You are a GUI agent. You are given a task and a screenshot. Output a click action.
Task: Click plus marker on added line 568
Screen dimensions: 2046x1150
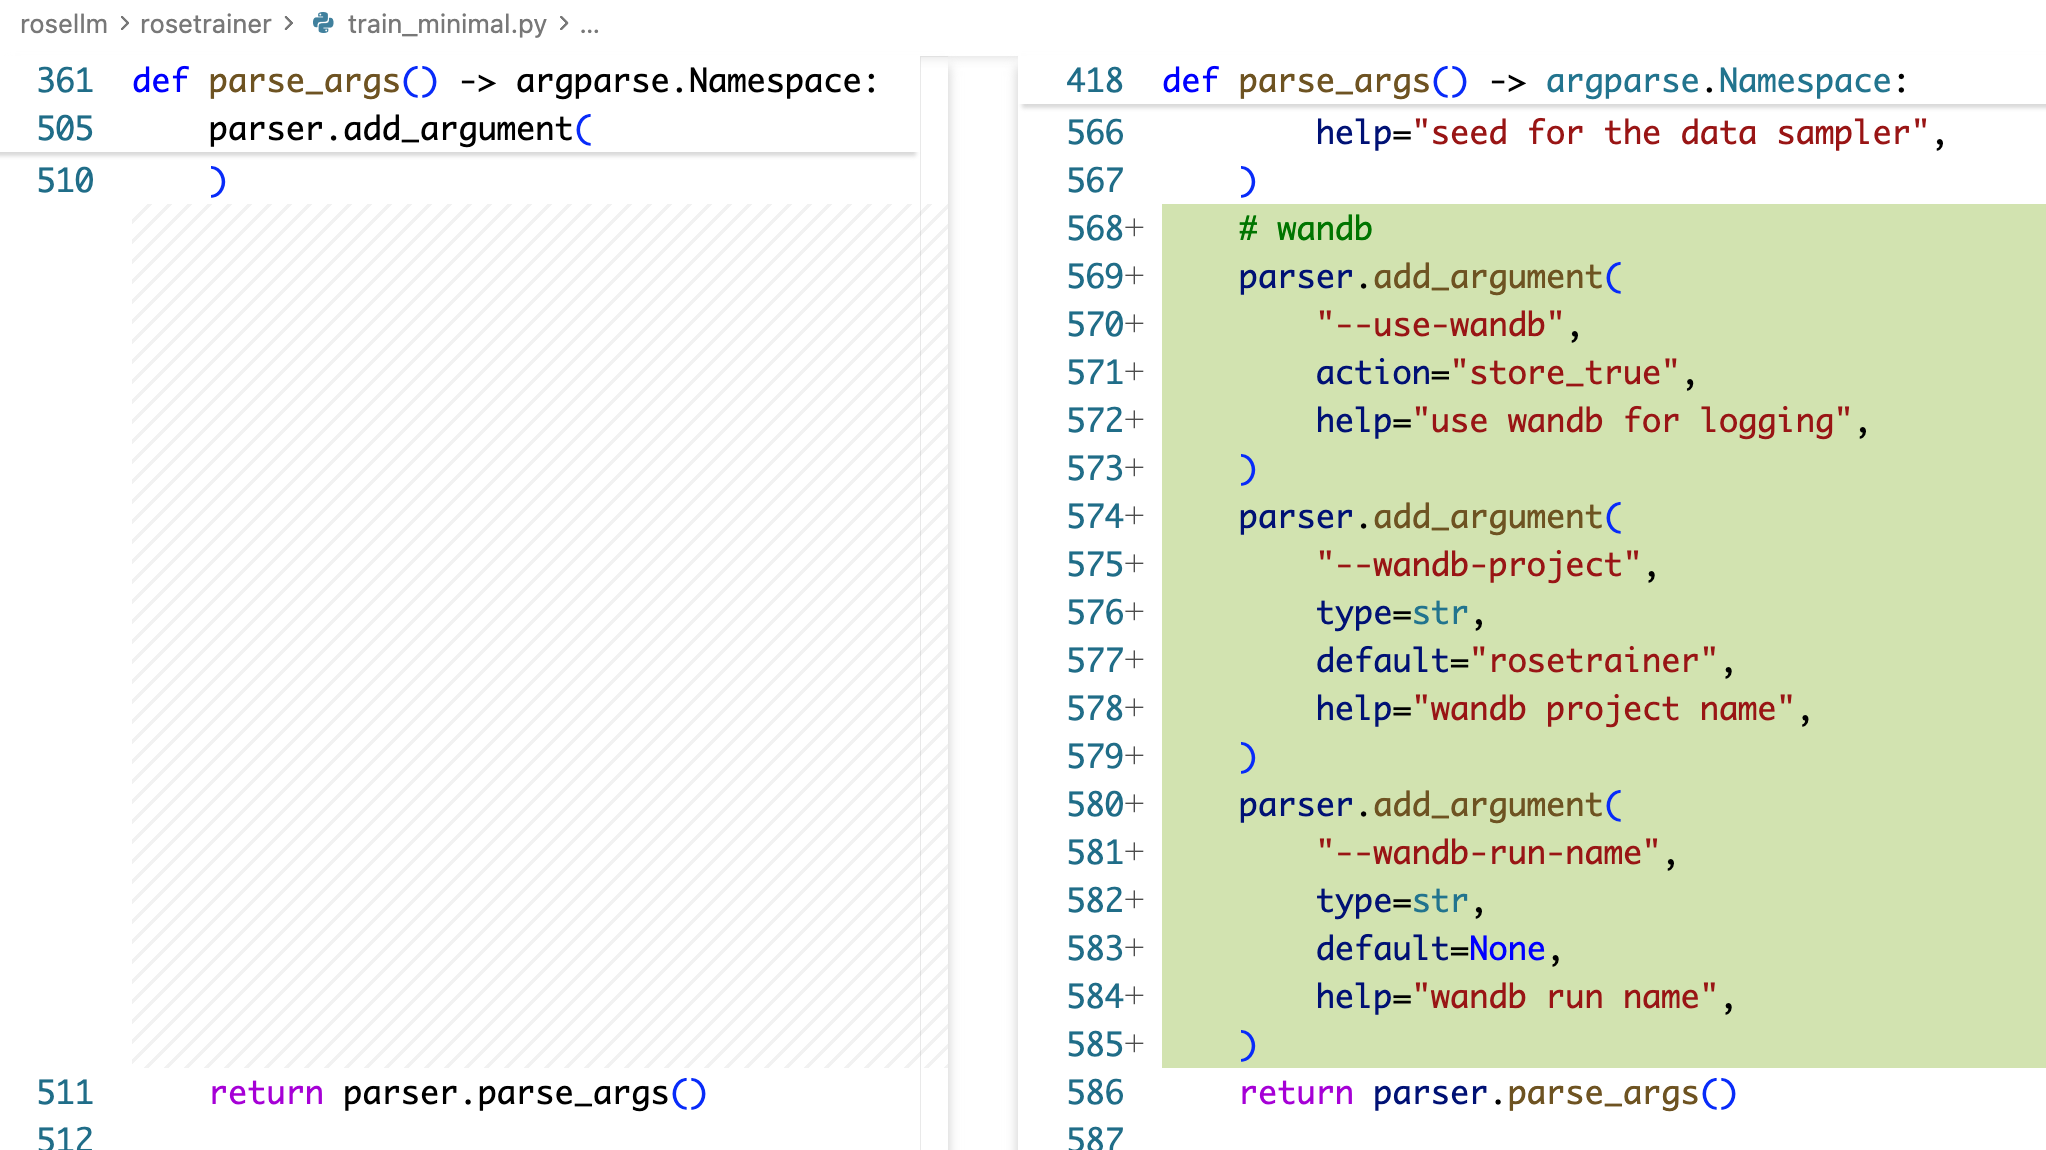coord(1135,229)
